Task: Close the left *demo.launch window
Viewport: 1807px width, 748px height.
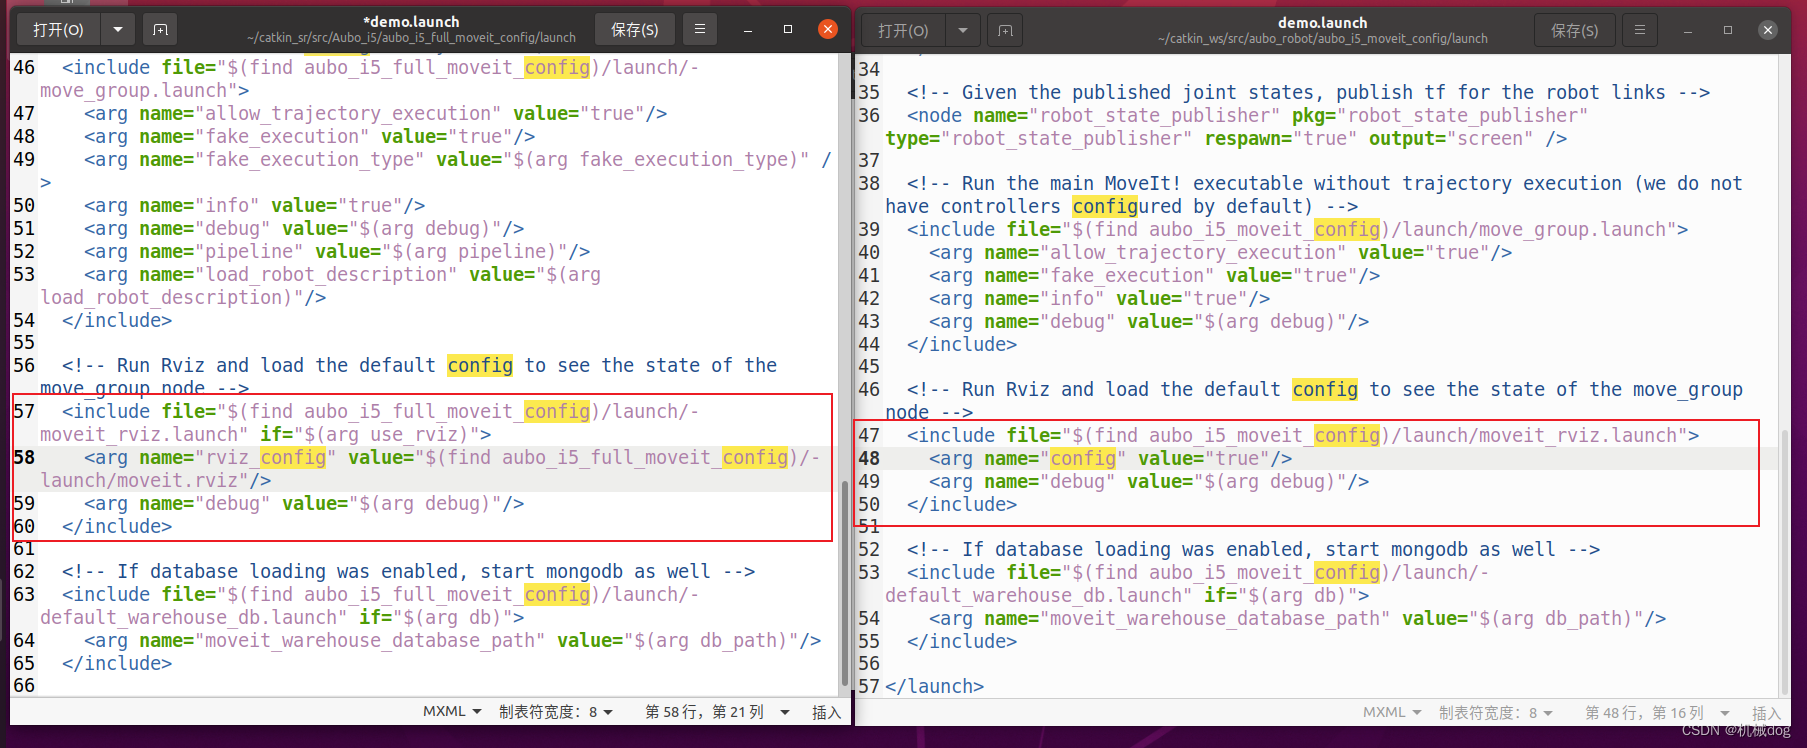Action: click(x=828, y=29)
